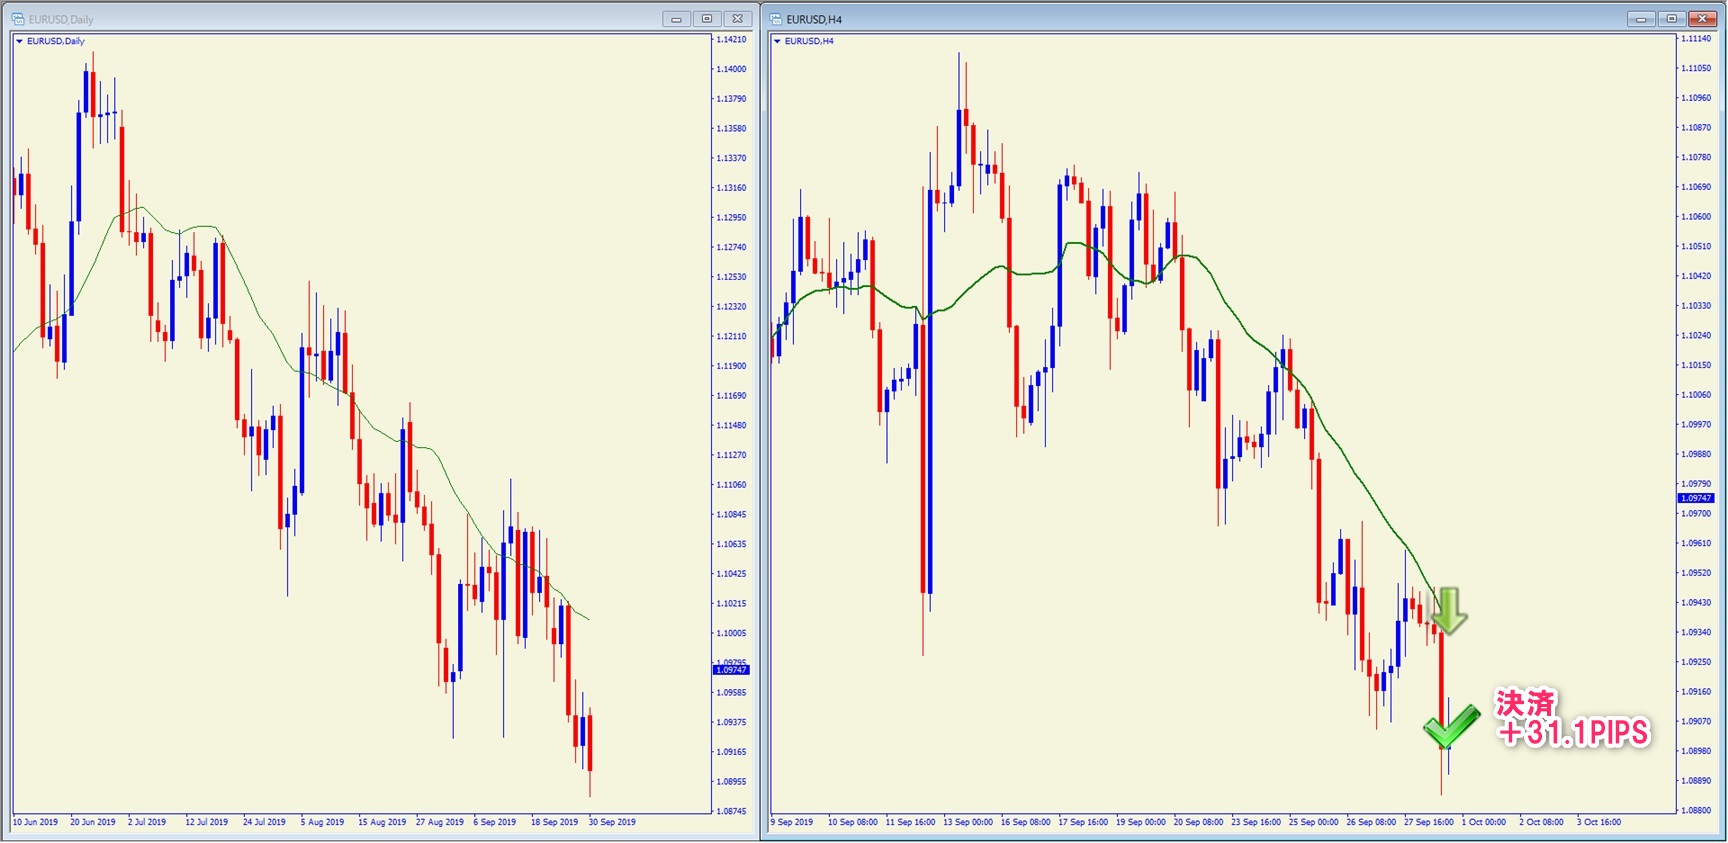The width and height of the screenshot is (1728, 843).
Task: Restore the EURUSD,Daily chart window size
Action: coord(707,19)
